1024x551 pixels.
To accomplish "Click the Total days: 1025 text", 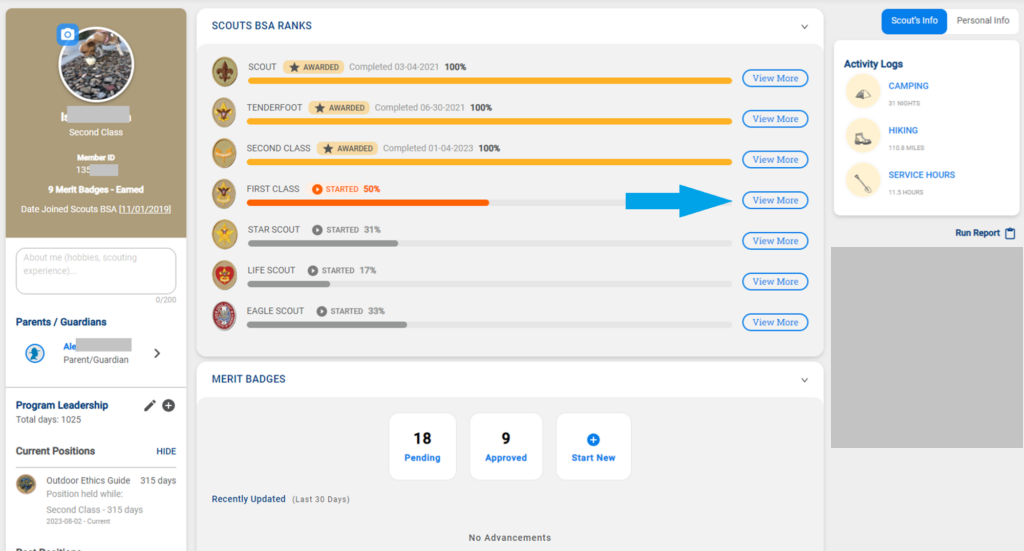I will (48, 420).
